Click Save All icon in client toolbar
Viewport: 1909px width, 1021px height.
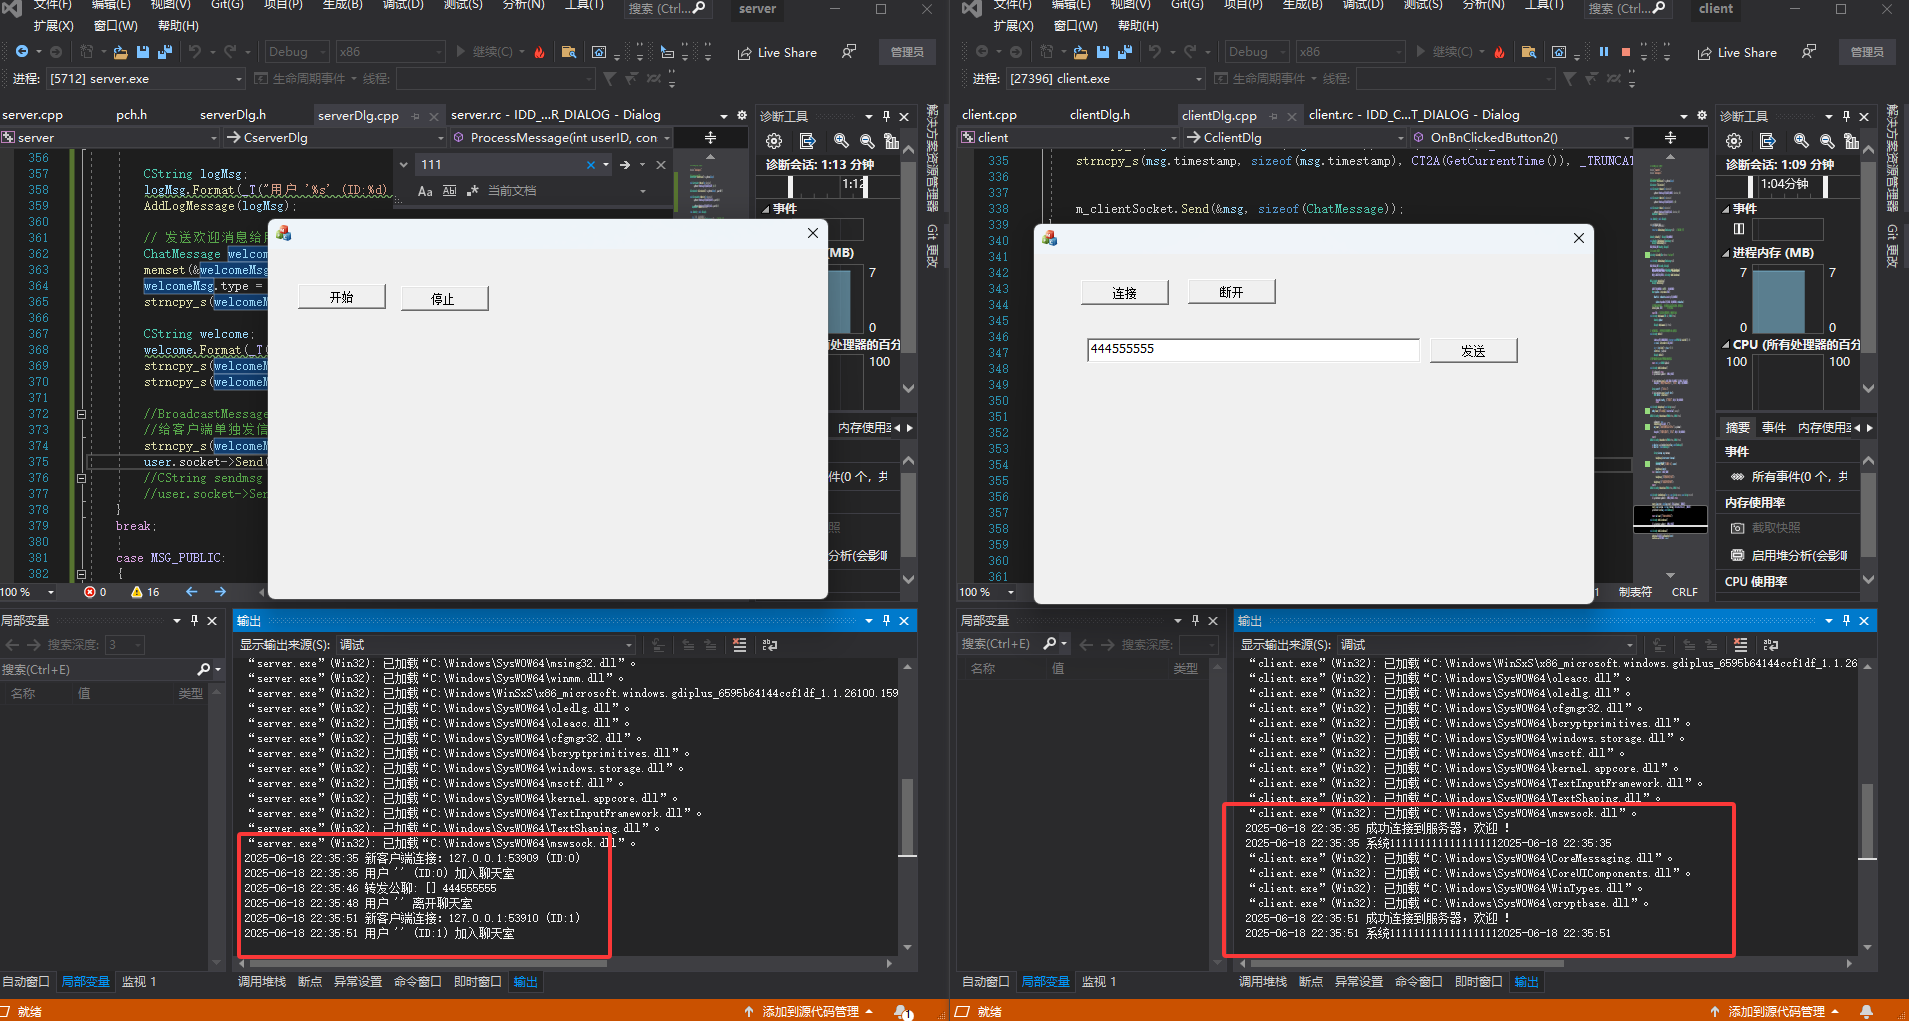pyautogui.click(x=1124, y=52)
